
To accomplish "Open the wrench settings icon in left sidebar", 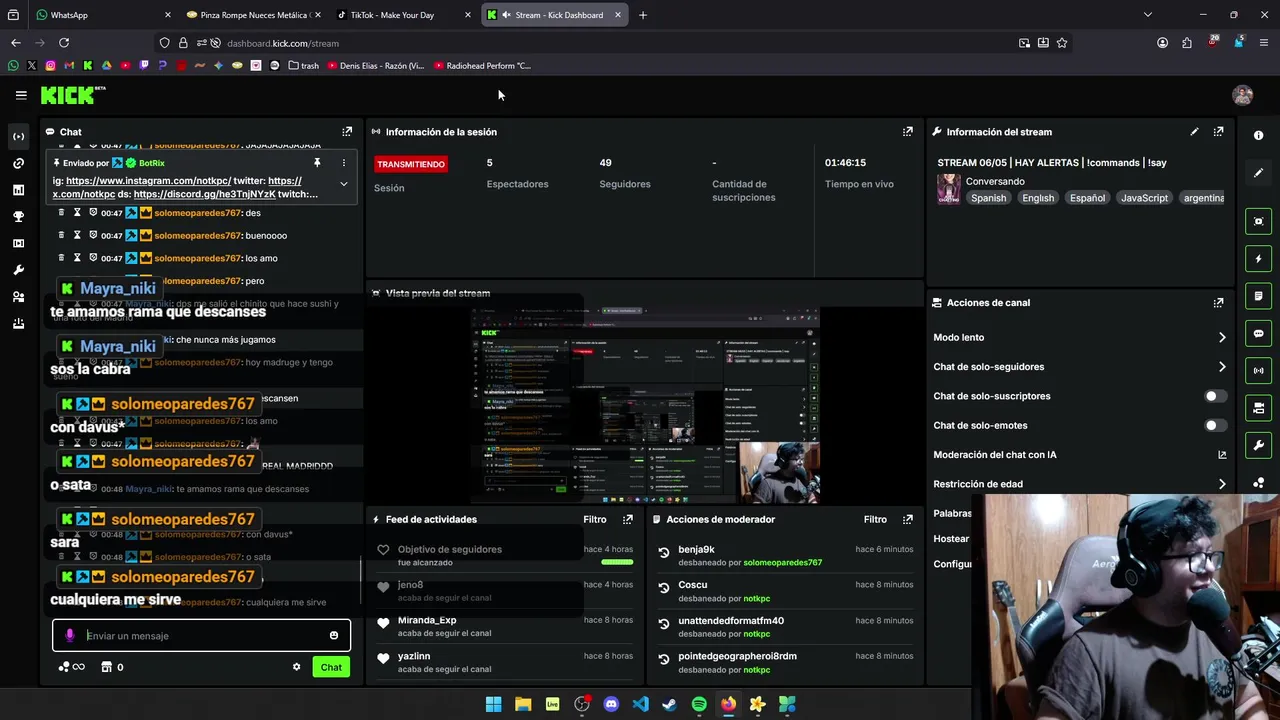I will pyautogui.click(x=18, y=270).
